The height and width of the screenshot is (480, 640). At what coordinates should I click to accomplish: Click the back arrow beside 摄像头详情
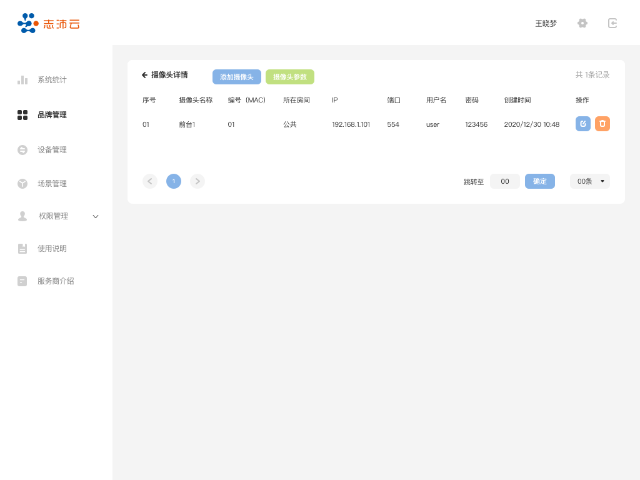[145, 75]
